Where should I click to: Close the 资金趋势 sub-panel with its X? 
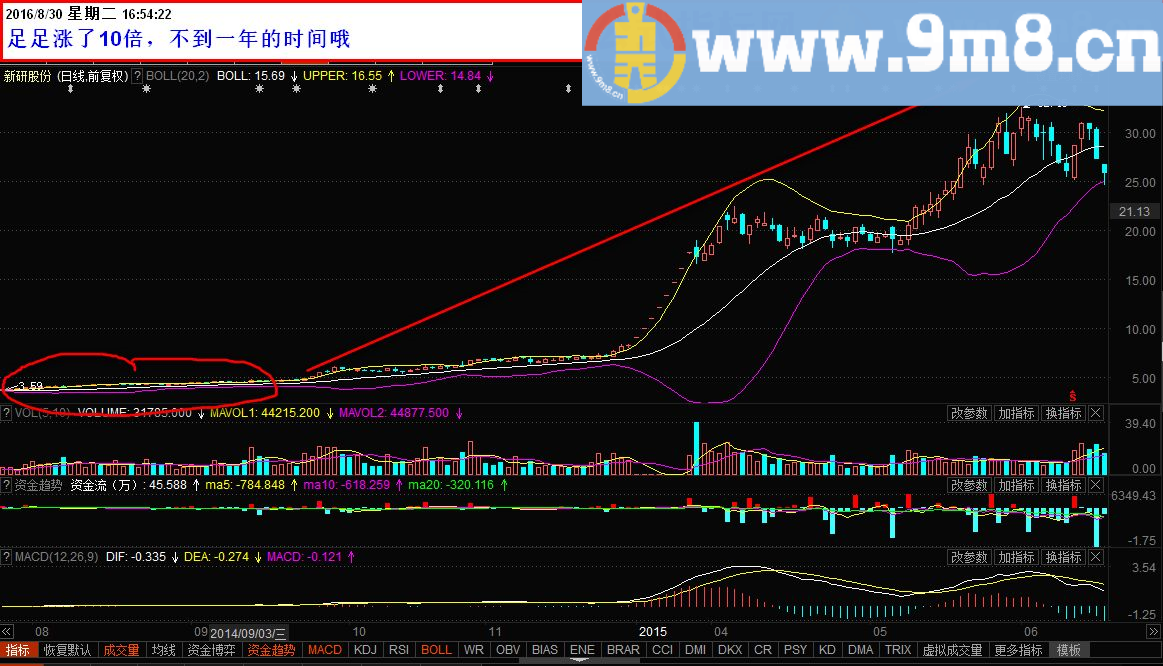coord(1095,485)
